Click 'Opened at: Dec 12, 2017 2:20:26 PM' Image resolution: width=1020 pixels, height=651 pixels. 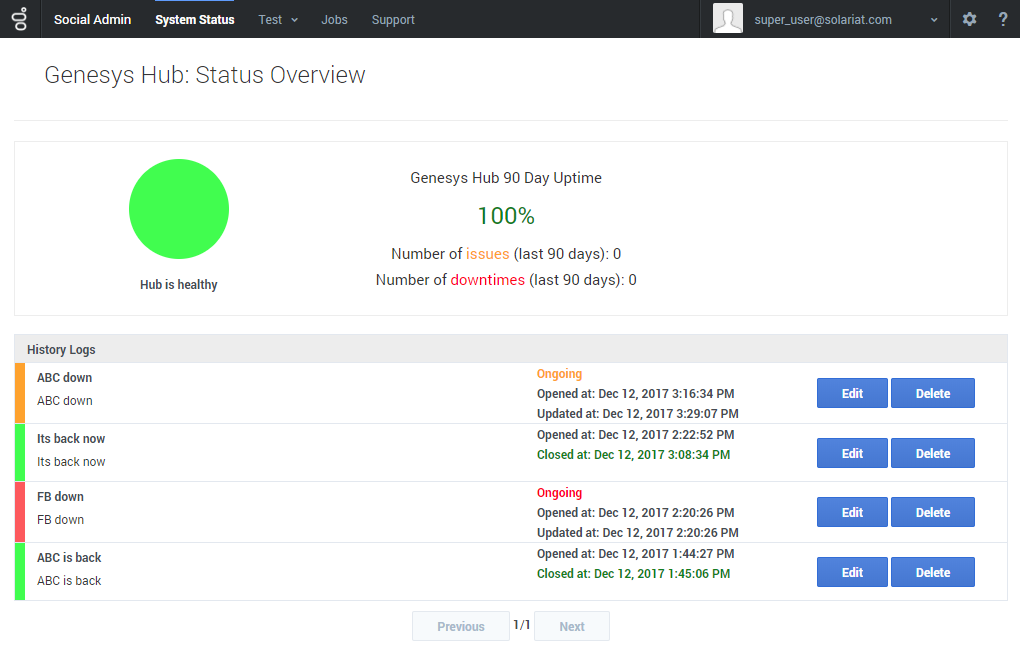(x=636, y=512)
